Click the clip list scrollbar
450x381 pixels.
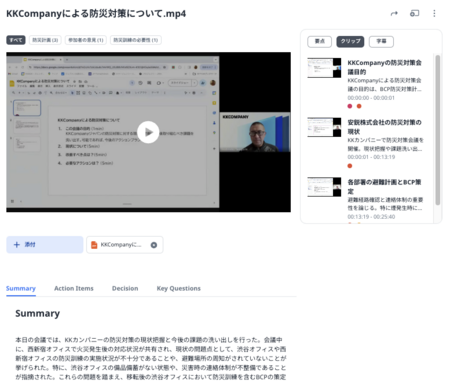438,130
